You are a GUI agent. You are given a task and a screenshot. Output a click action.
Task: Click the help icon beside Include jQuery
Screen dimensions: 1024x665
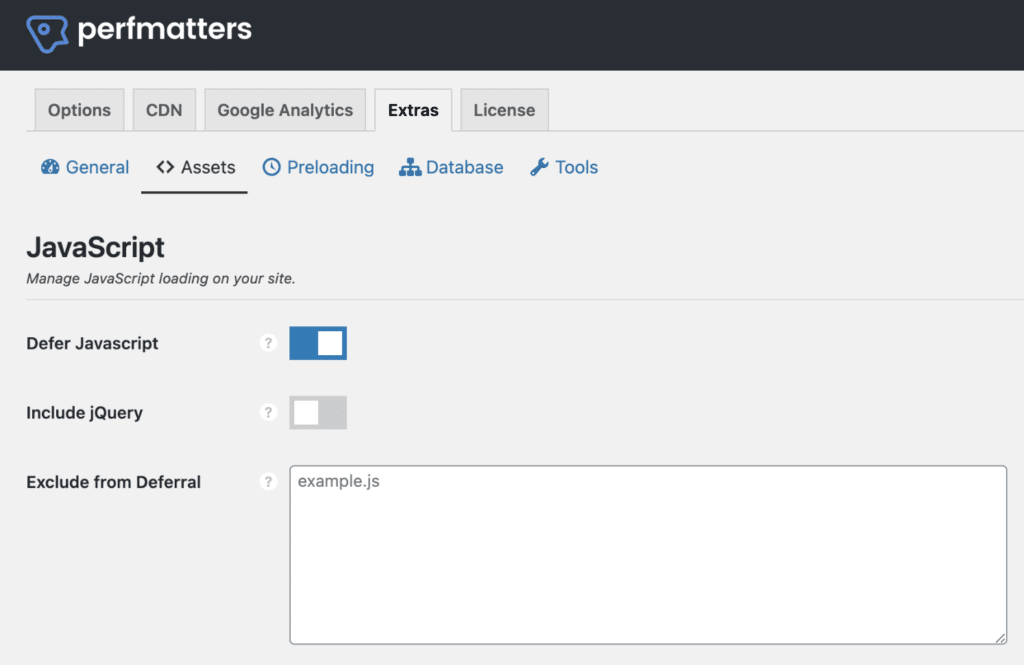(268, 412)
